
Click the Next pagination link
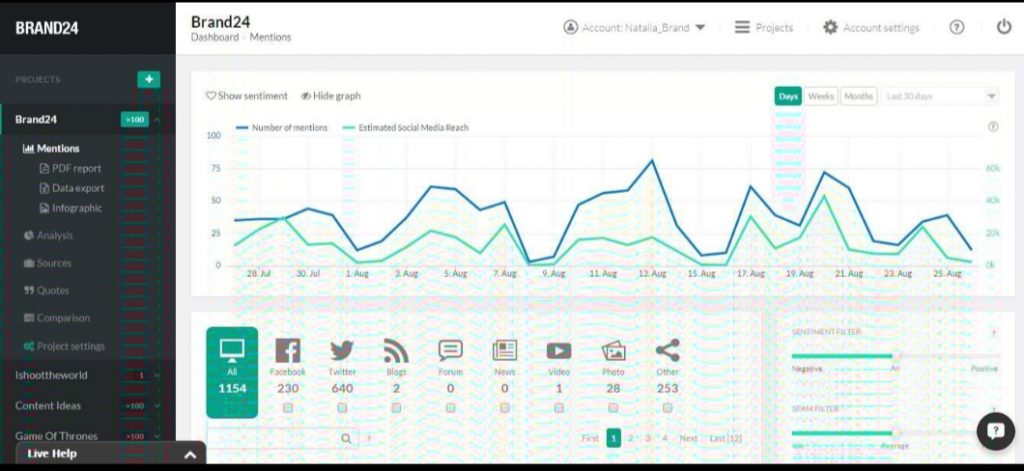(688, 438)
